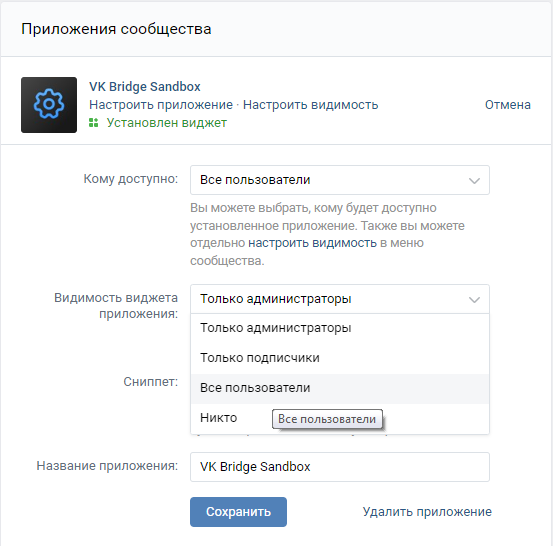
Task: Select 'Никто' option
Action: click(x=340, y=418)
